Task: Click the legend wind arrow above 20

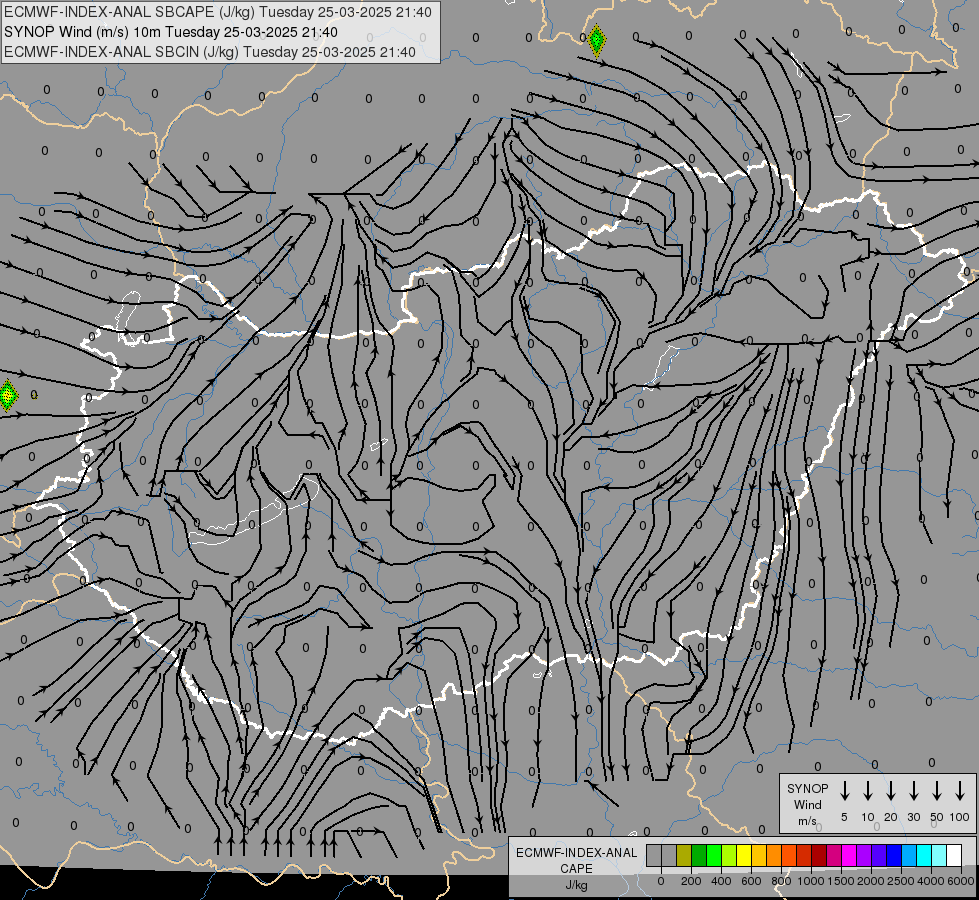Action: point(890,791)
